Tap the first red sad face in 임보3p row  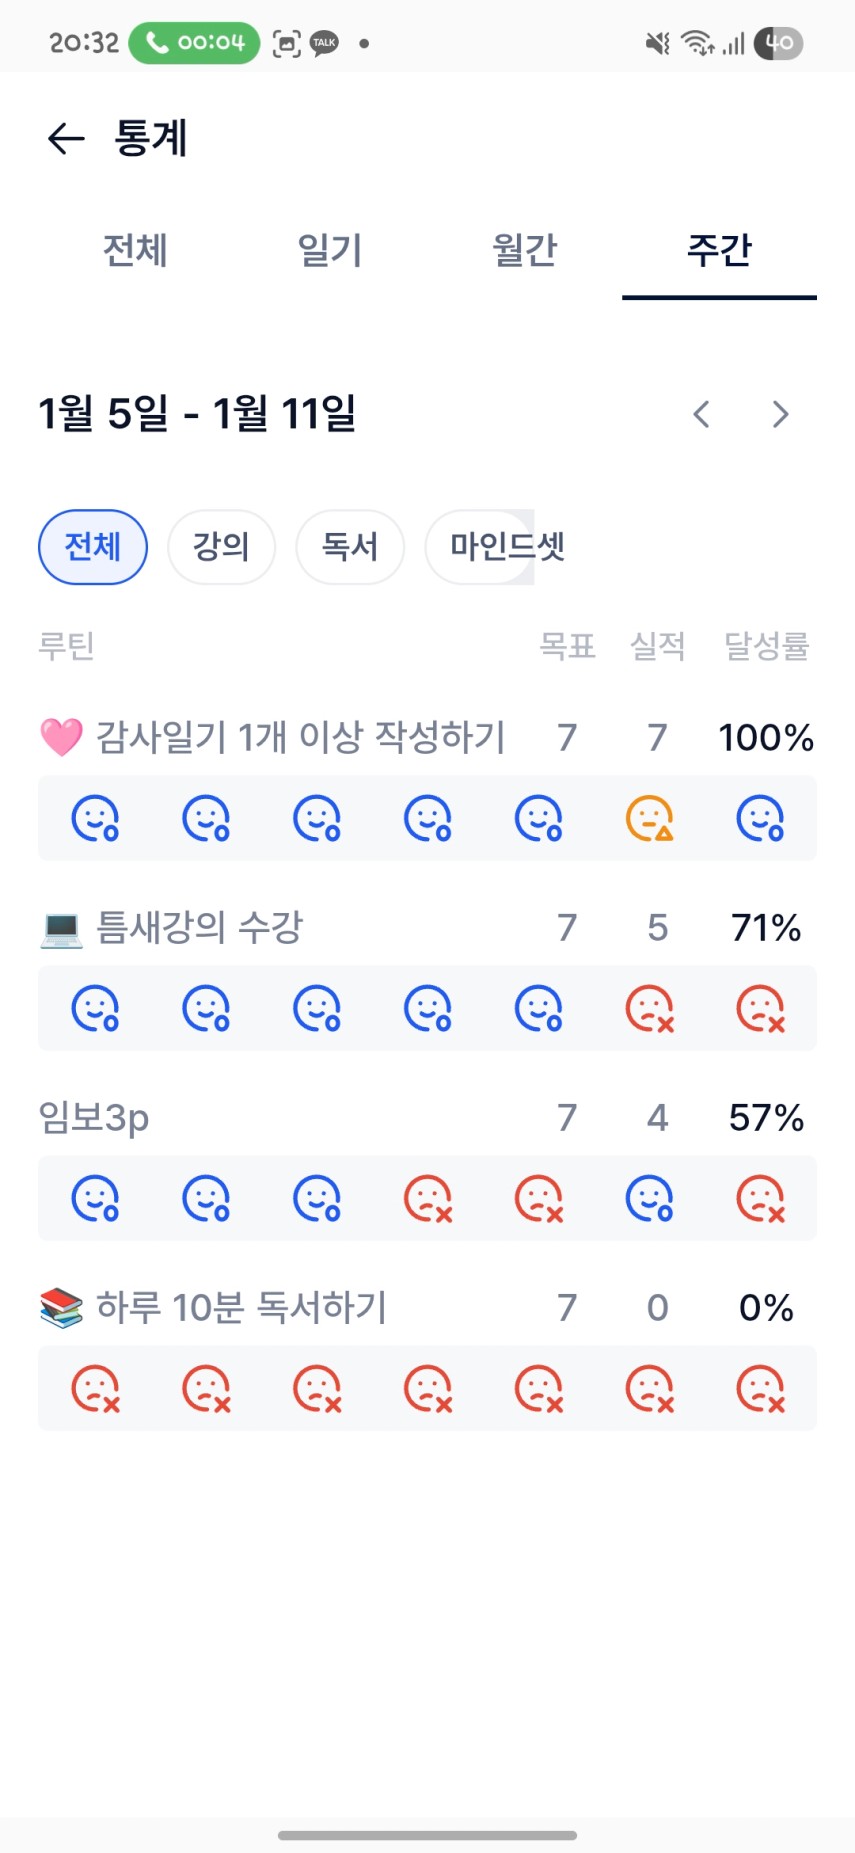[428, 1198]
